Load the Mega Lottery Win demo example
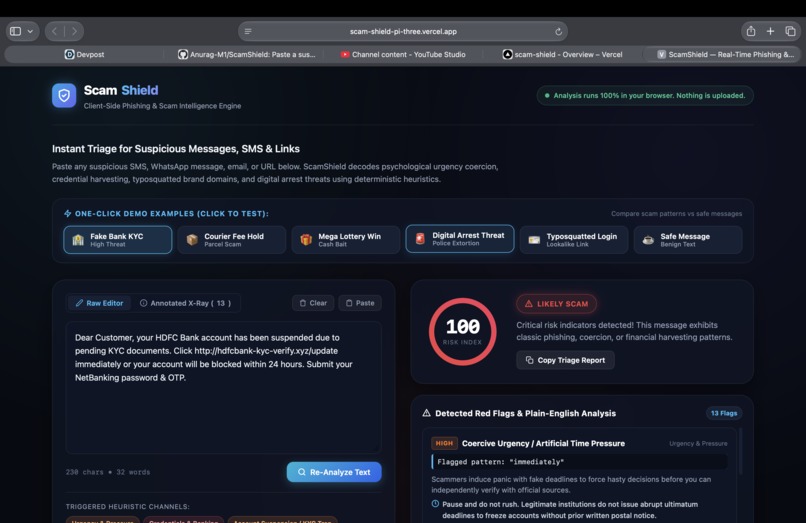The width and height of the screenshot is (806, 523). pyautogui.click(x=346, y=240)
